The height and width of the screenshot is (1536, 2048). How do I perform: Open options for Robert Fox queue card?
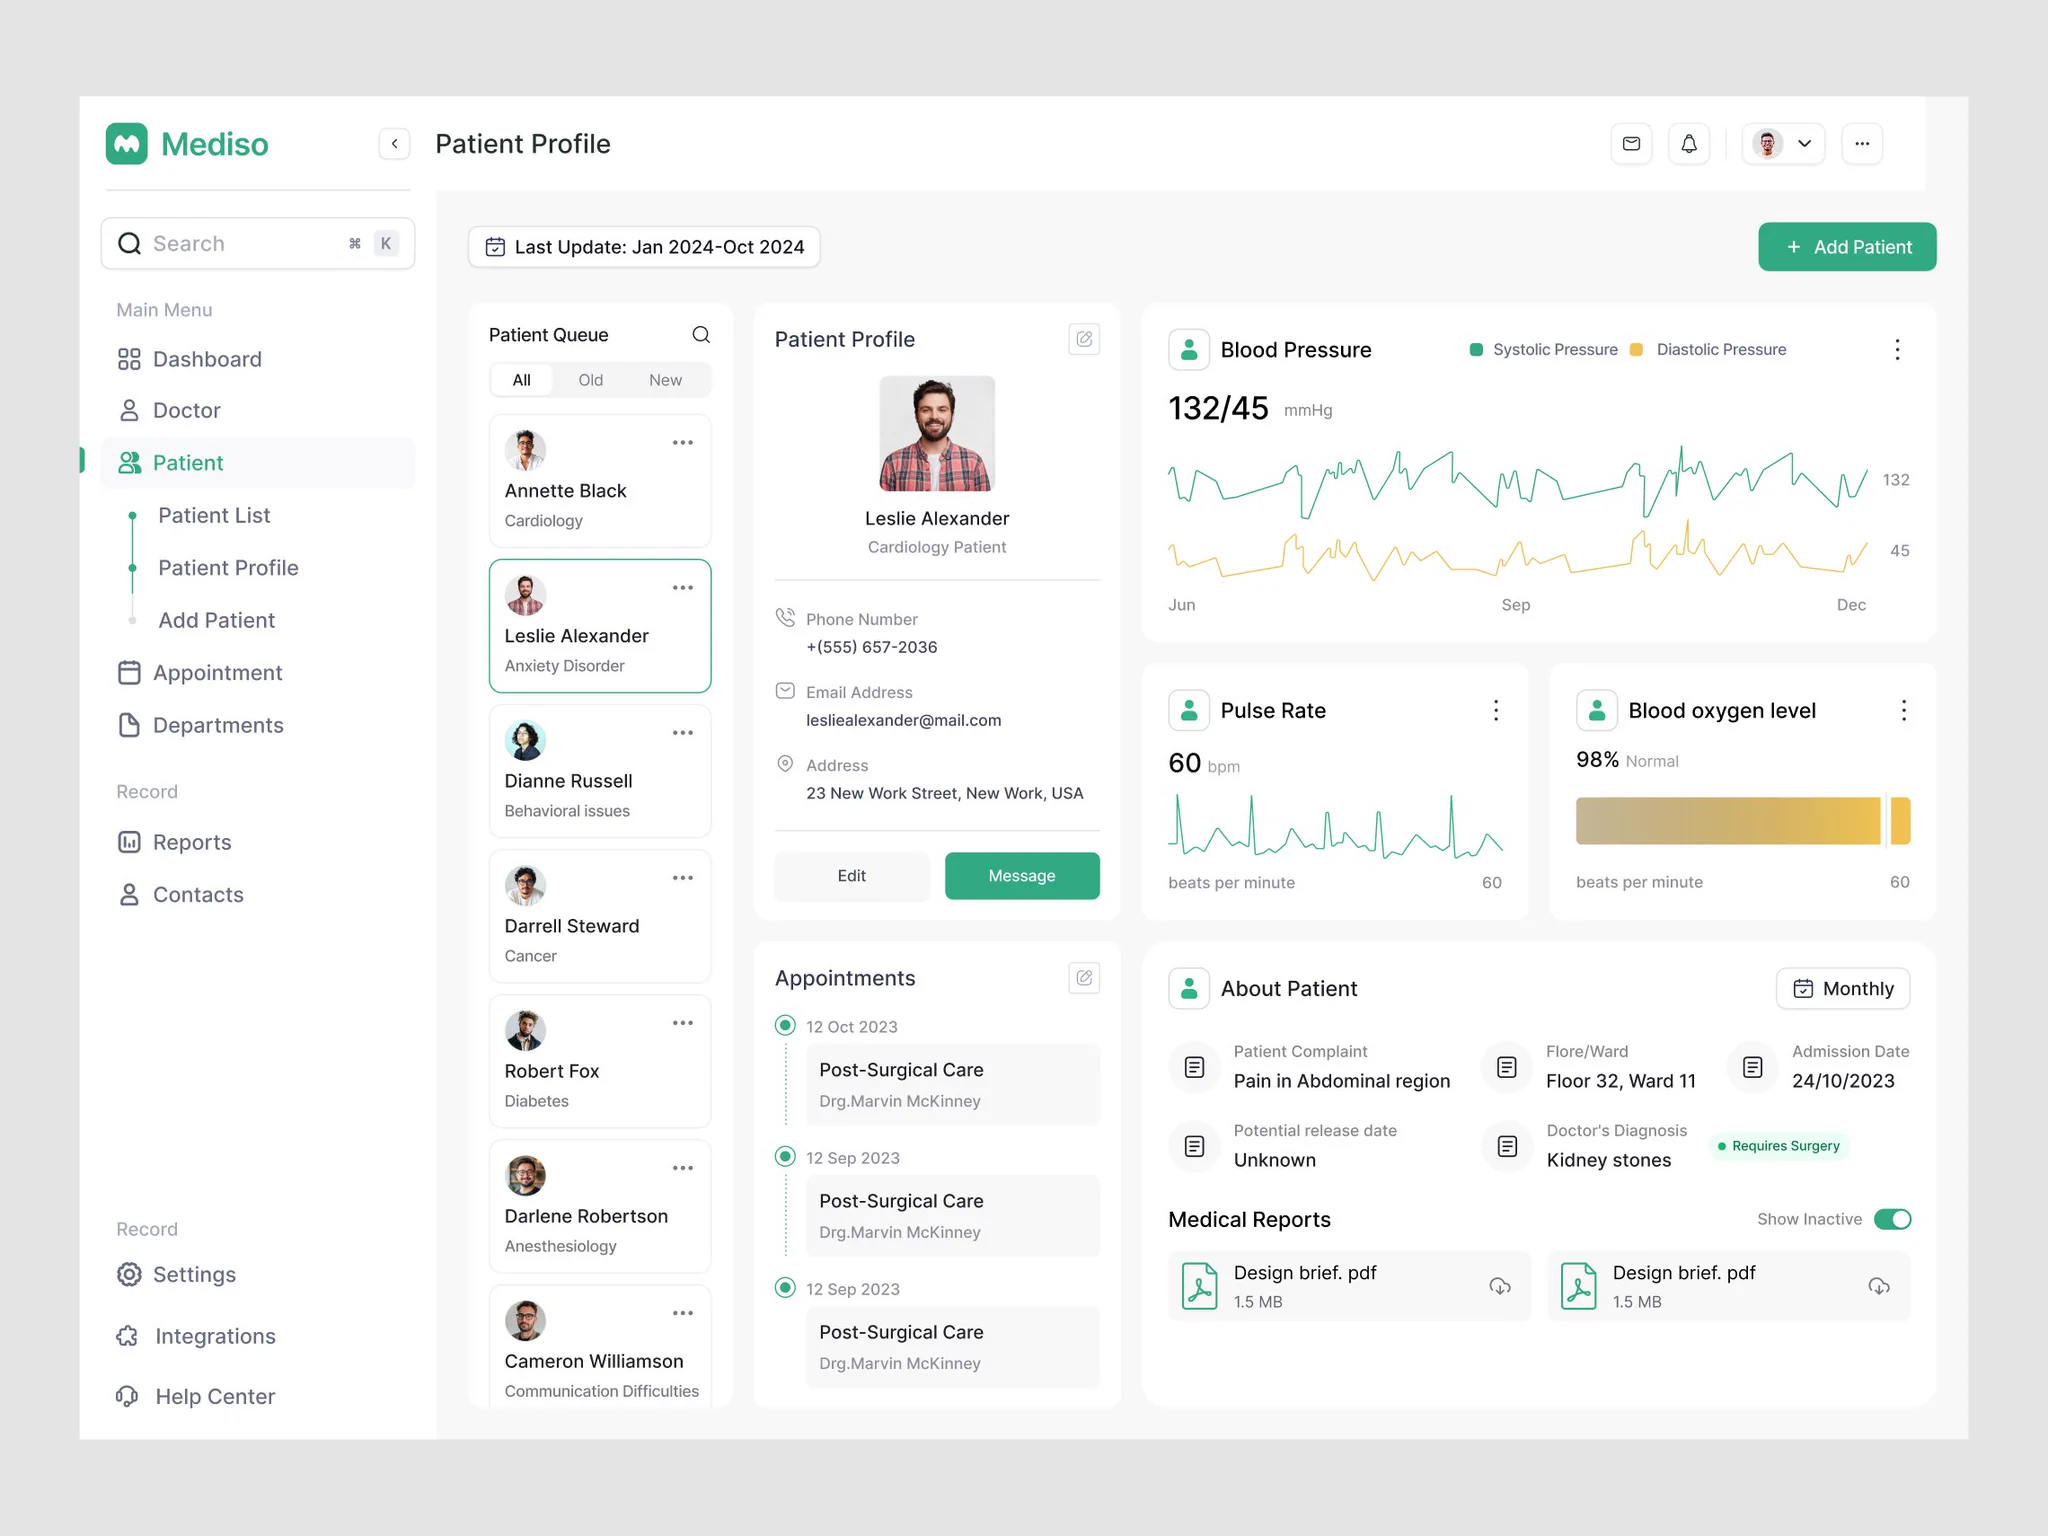pyautogui.click(x=683, y=1023)
